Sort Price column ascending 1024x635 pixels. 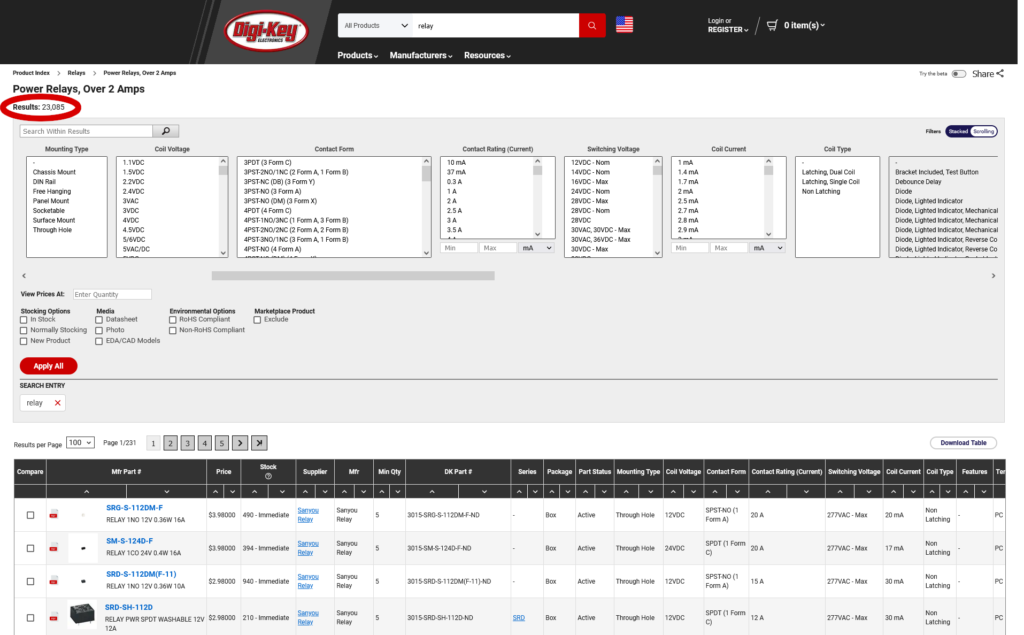pos(215,491)
